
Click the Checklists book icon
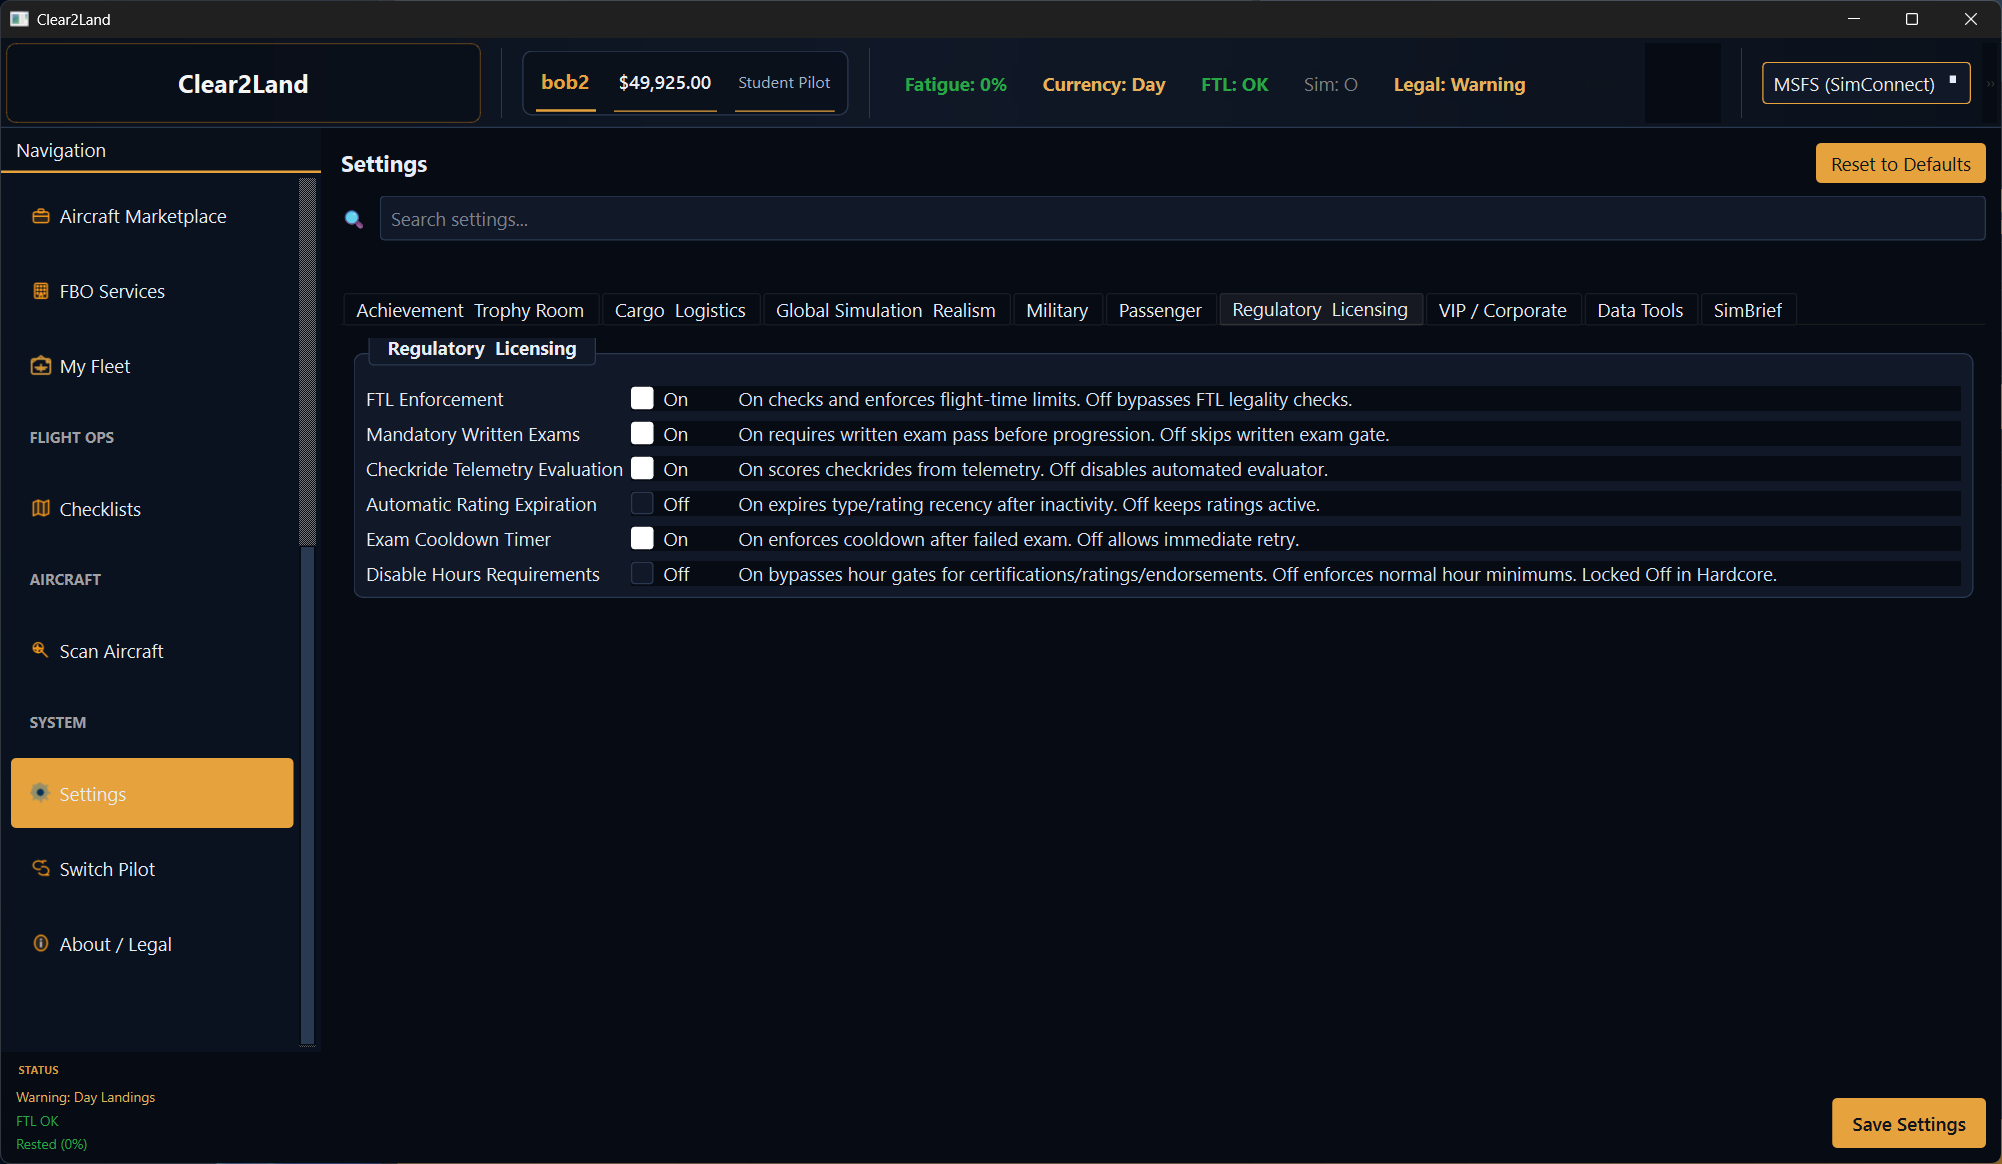41,509
